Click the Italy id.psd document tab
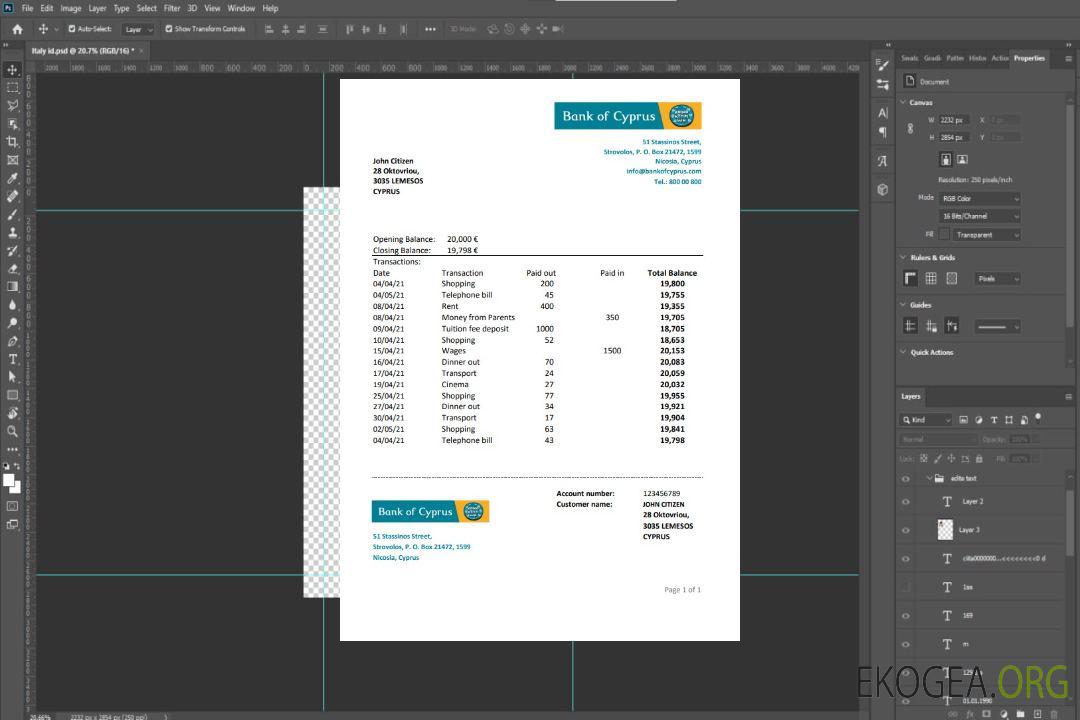This screenshot has width=1080, height=720. [x=84, y=49]
